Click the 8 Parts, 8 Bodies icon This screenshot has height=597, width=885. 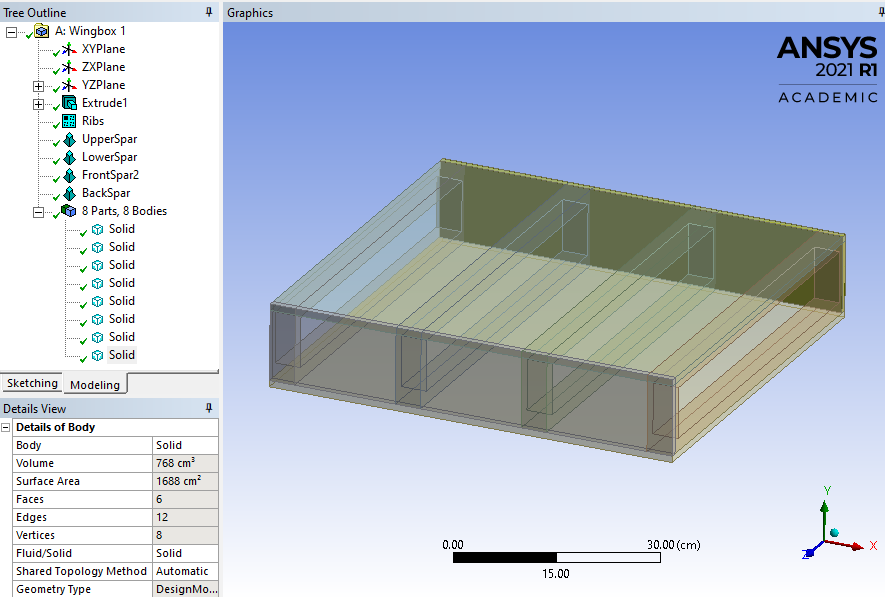pos(69,210)
